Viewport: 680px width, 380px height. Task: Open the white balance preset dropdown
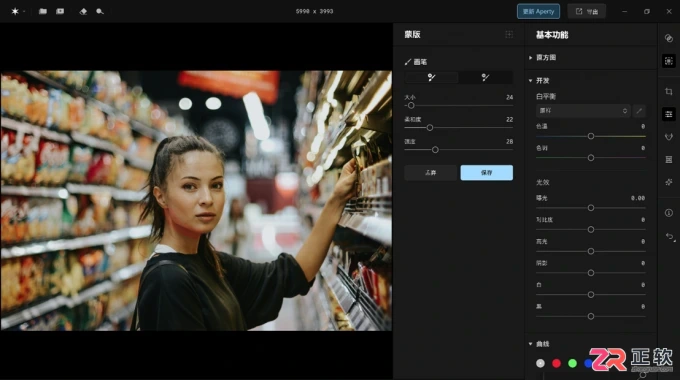coord(583,111)
